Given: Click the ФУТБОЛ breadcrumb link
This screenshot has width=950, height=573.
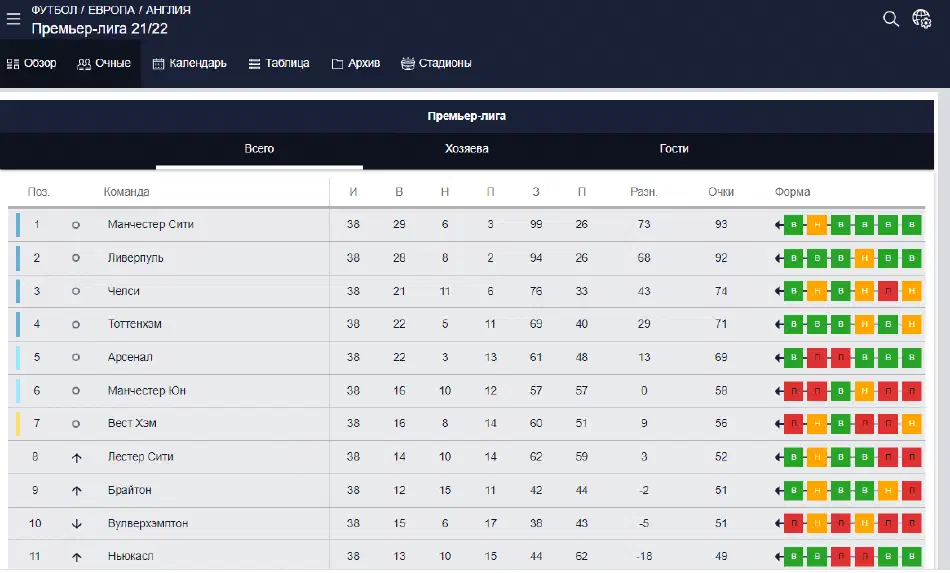Looking at the screenshot, I should click(54, 10).
